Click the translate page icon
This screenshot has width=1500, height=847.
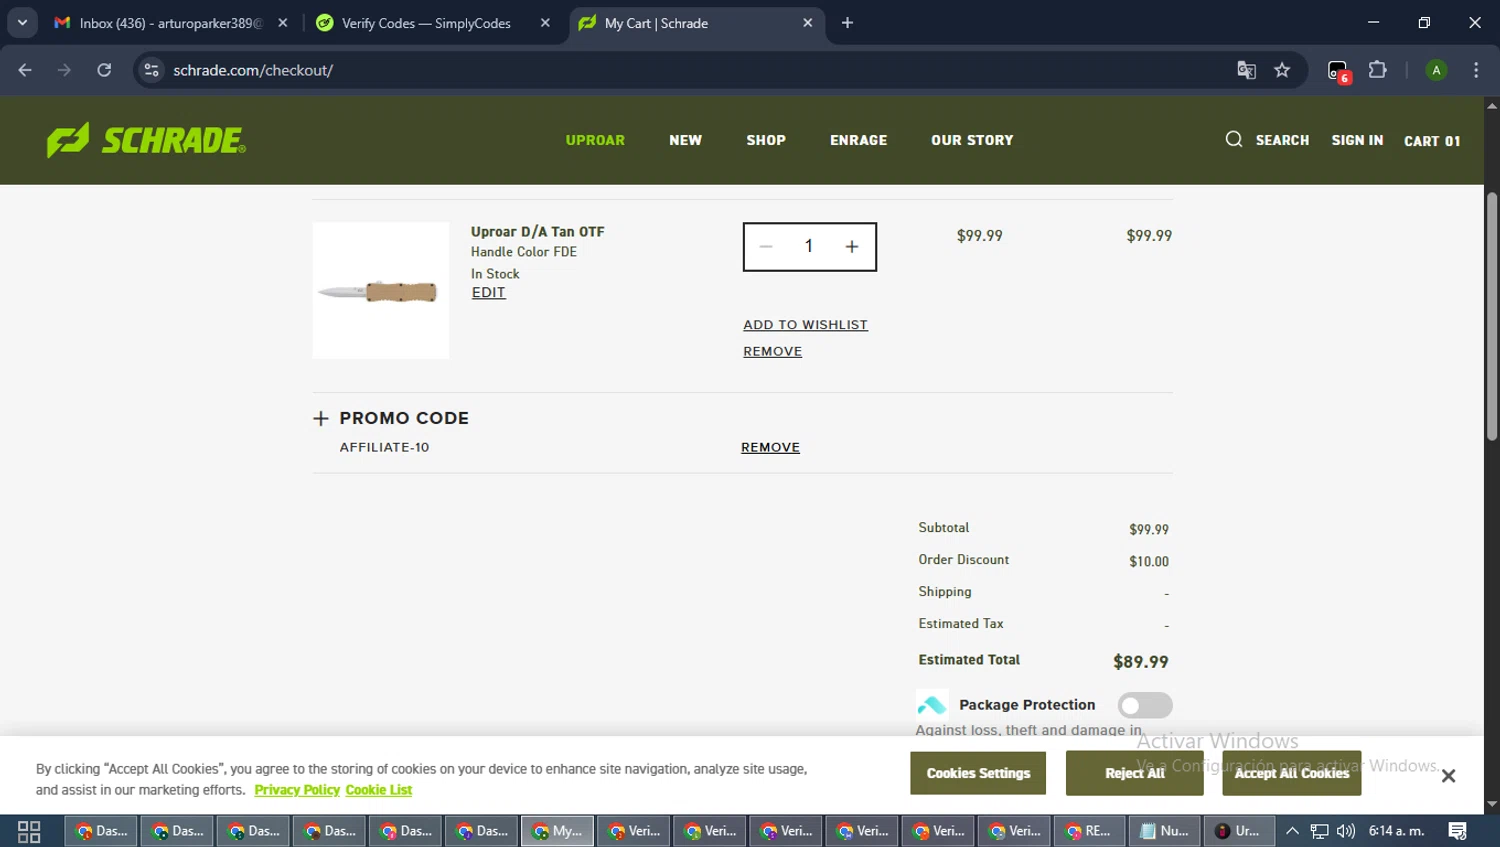(x=1246, y=70)
